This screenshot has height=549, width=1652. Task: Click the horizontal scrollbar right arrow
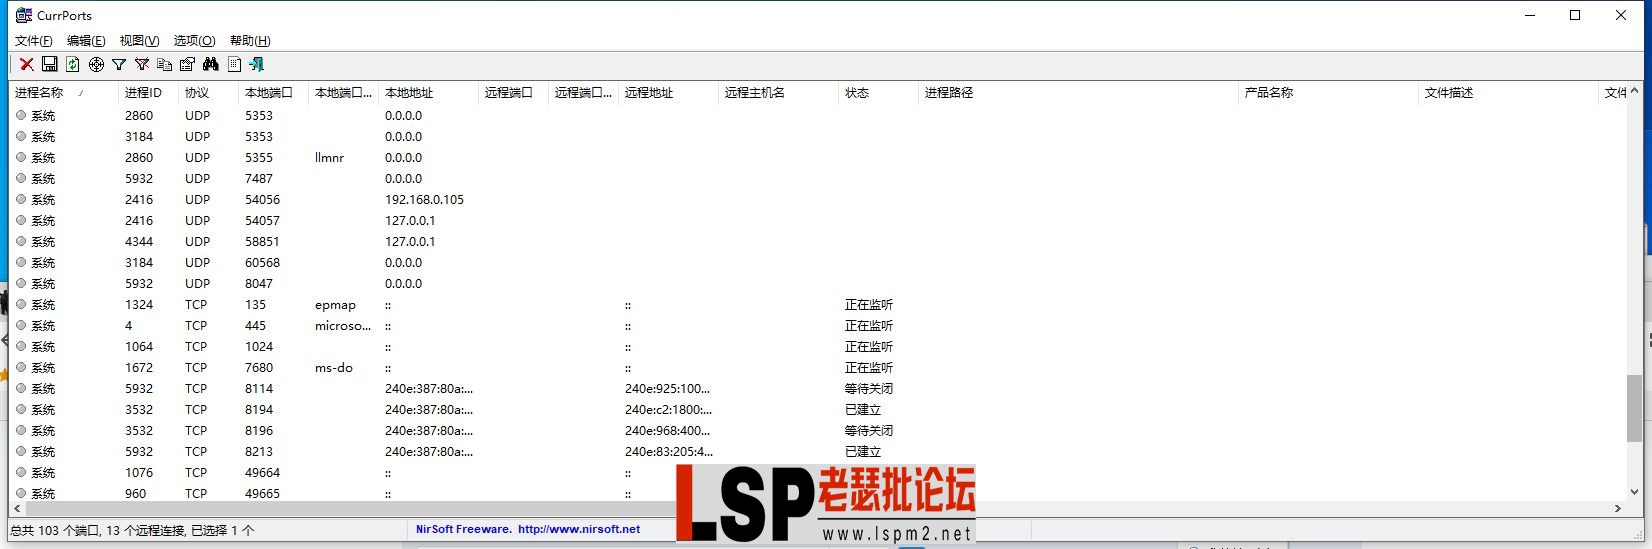click(x=1618, y=508)
